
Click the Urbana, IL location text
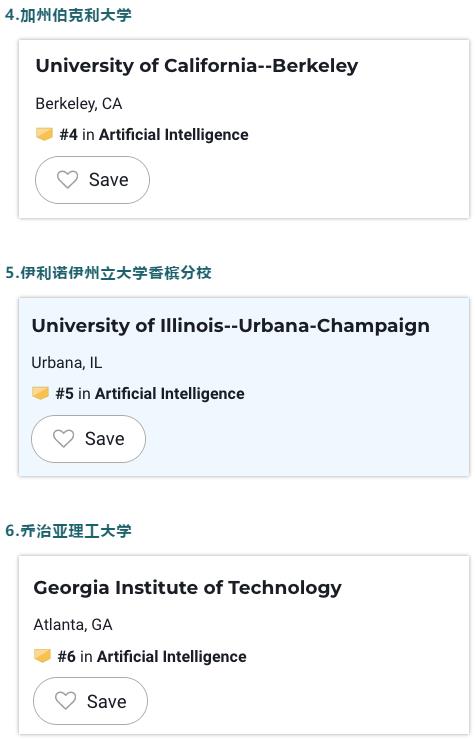pos(66,362)
